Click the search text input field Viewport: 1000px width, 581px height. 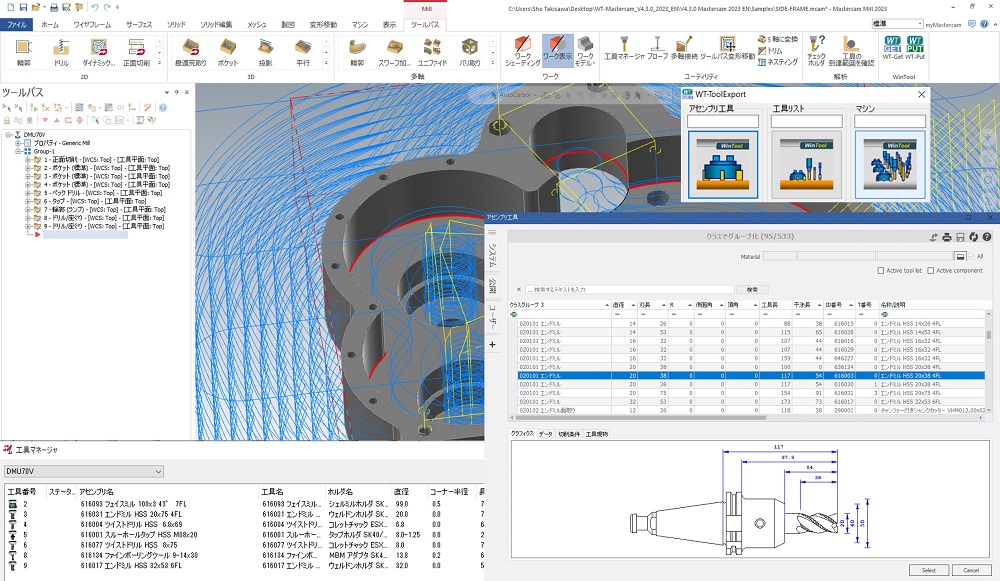[x=630, y=289]
